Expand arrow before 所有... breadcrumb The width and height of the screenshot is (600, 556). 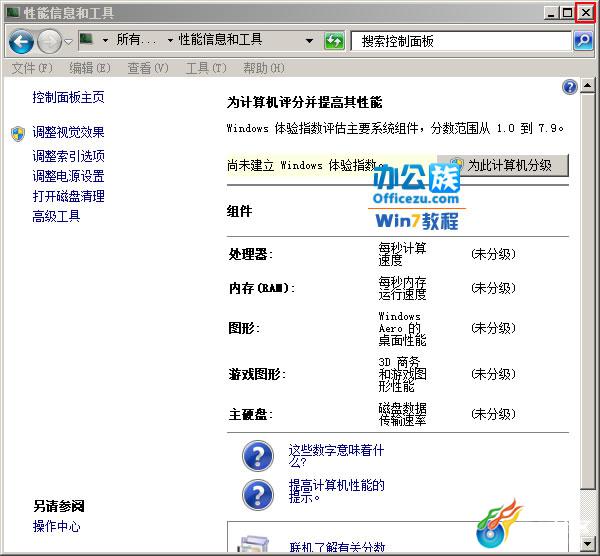[105, 40]
